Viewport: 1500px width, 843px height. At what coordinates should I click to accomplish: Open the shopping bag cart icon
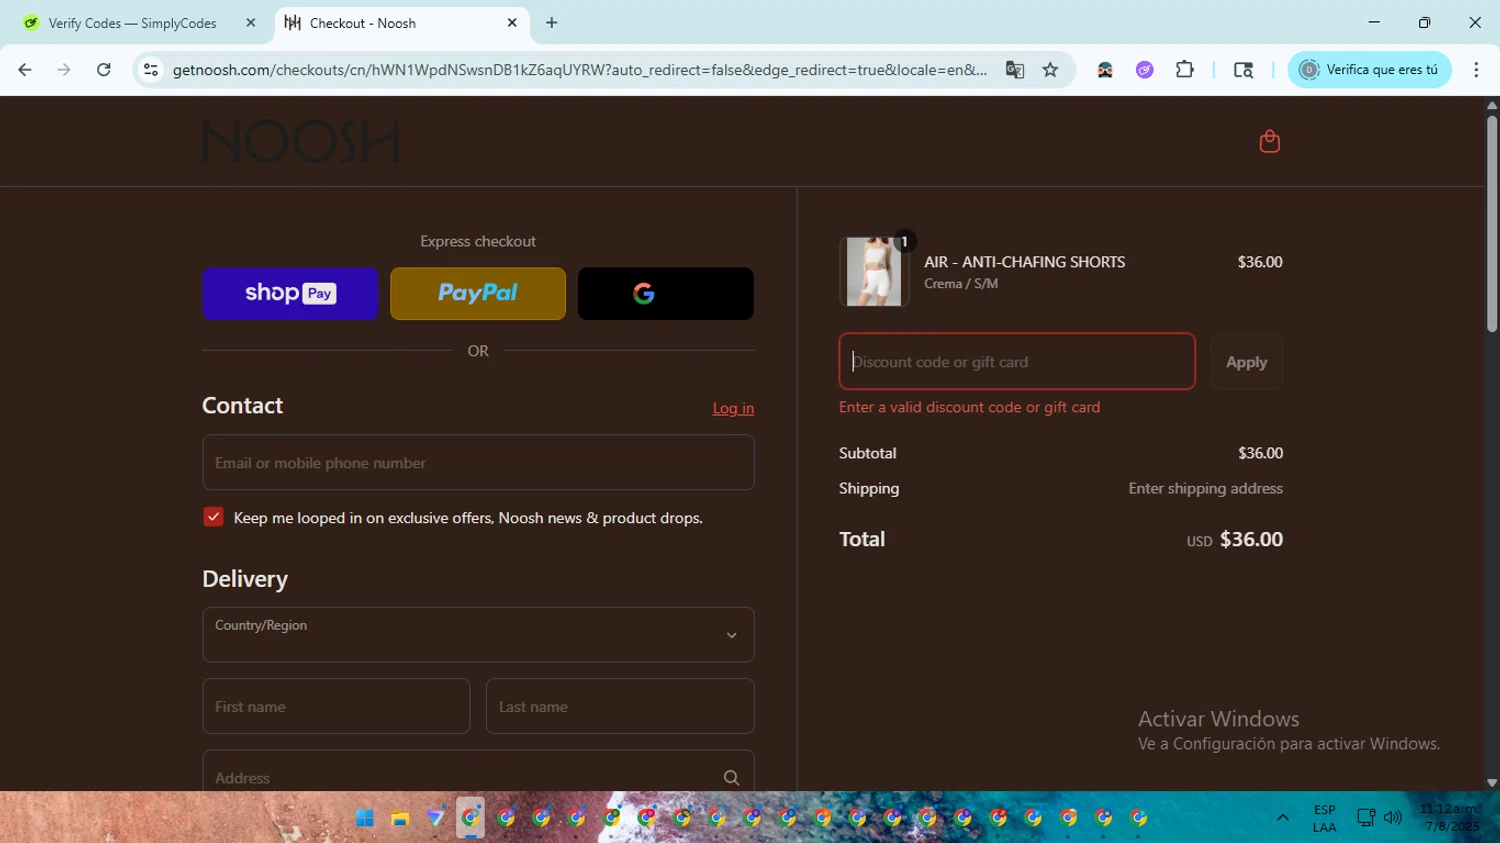1269,141
